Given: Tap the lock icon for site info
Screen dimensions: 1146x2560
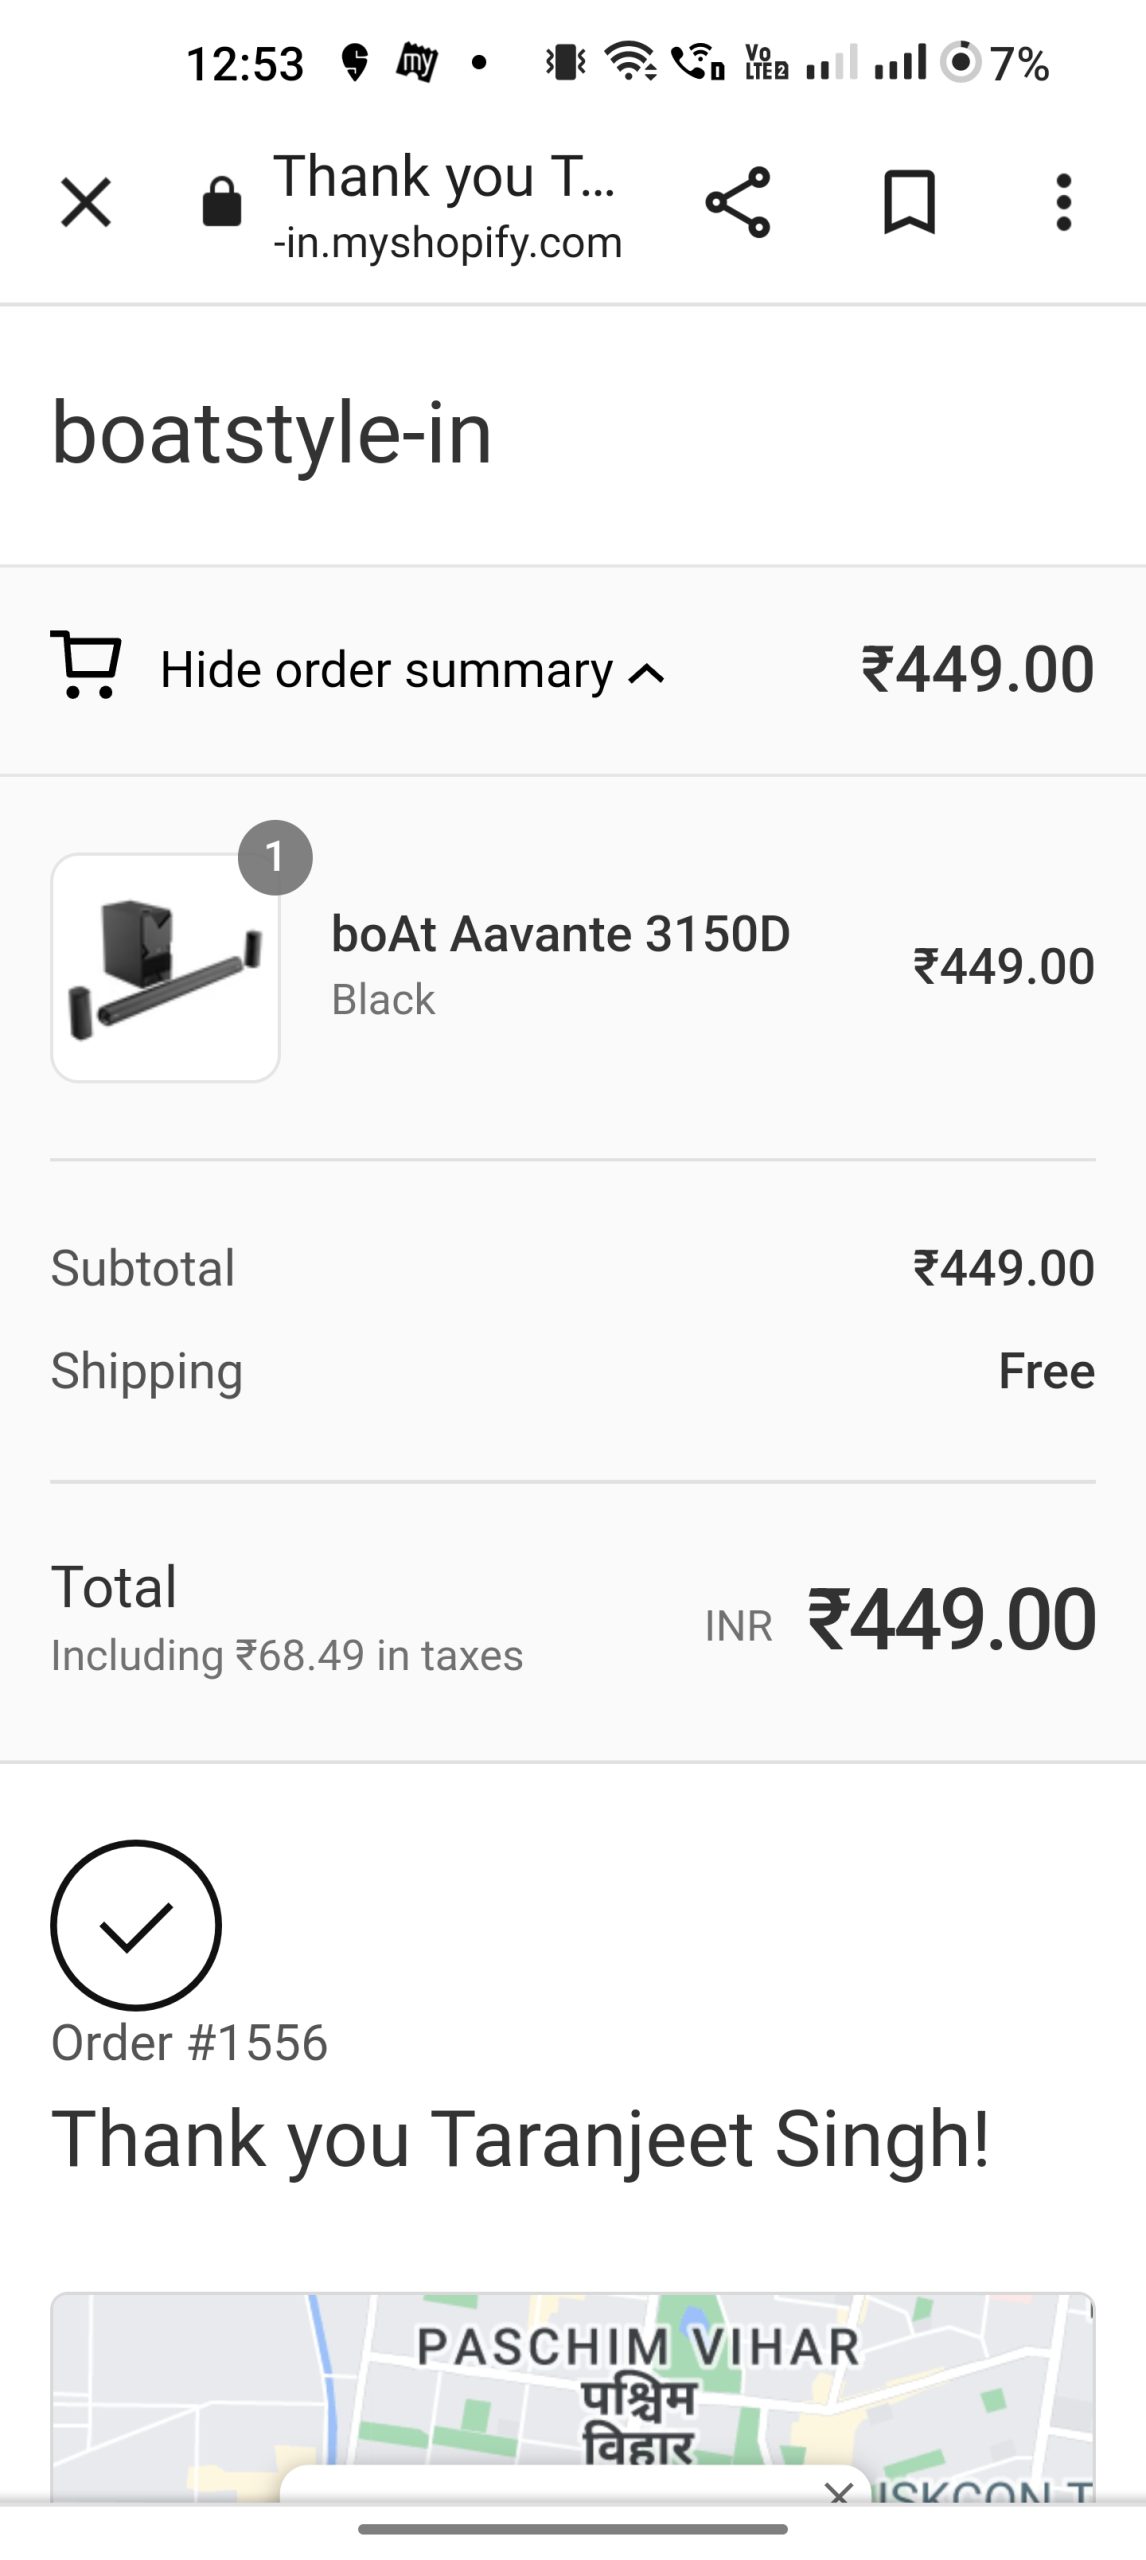Looking at the screenshot, I should (x=221, y=203).
